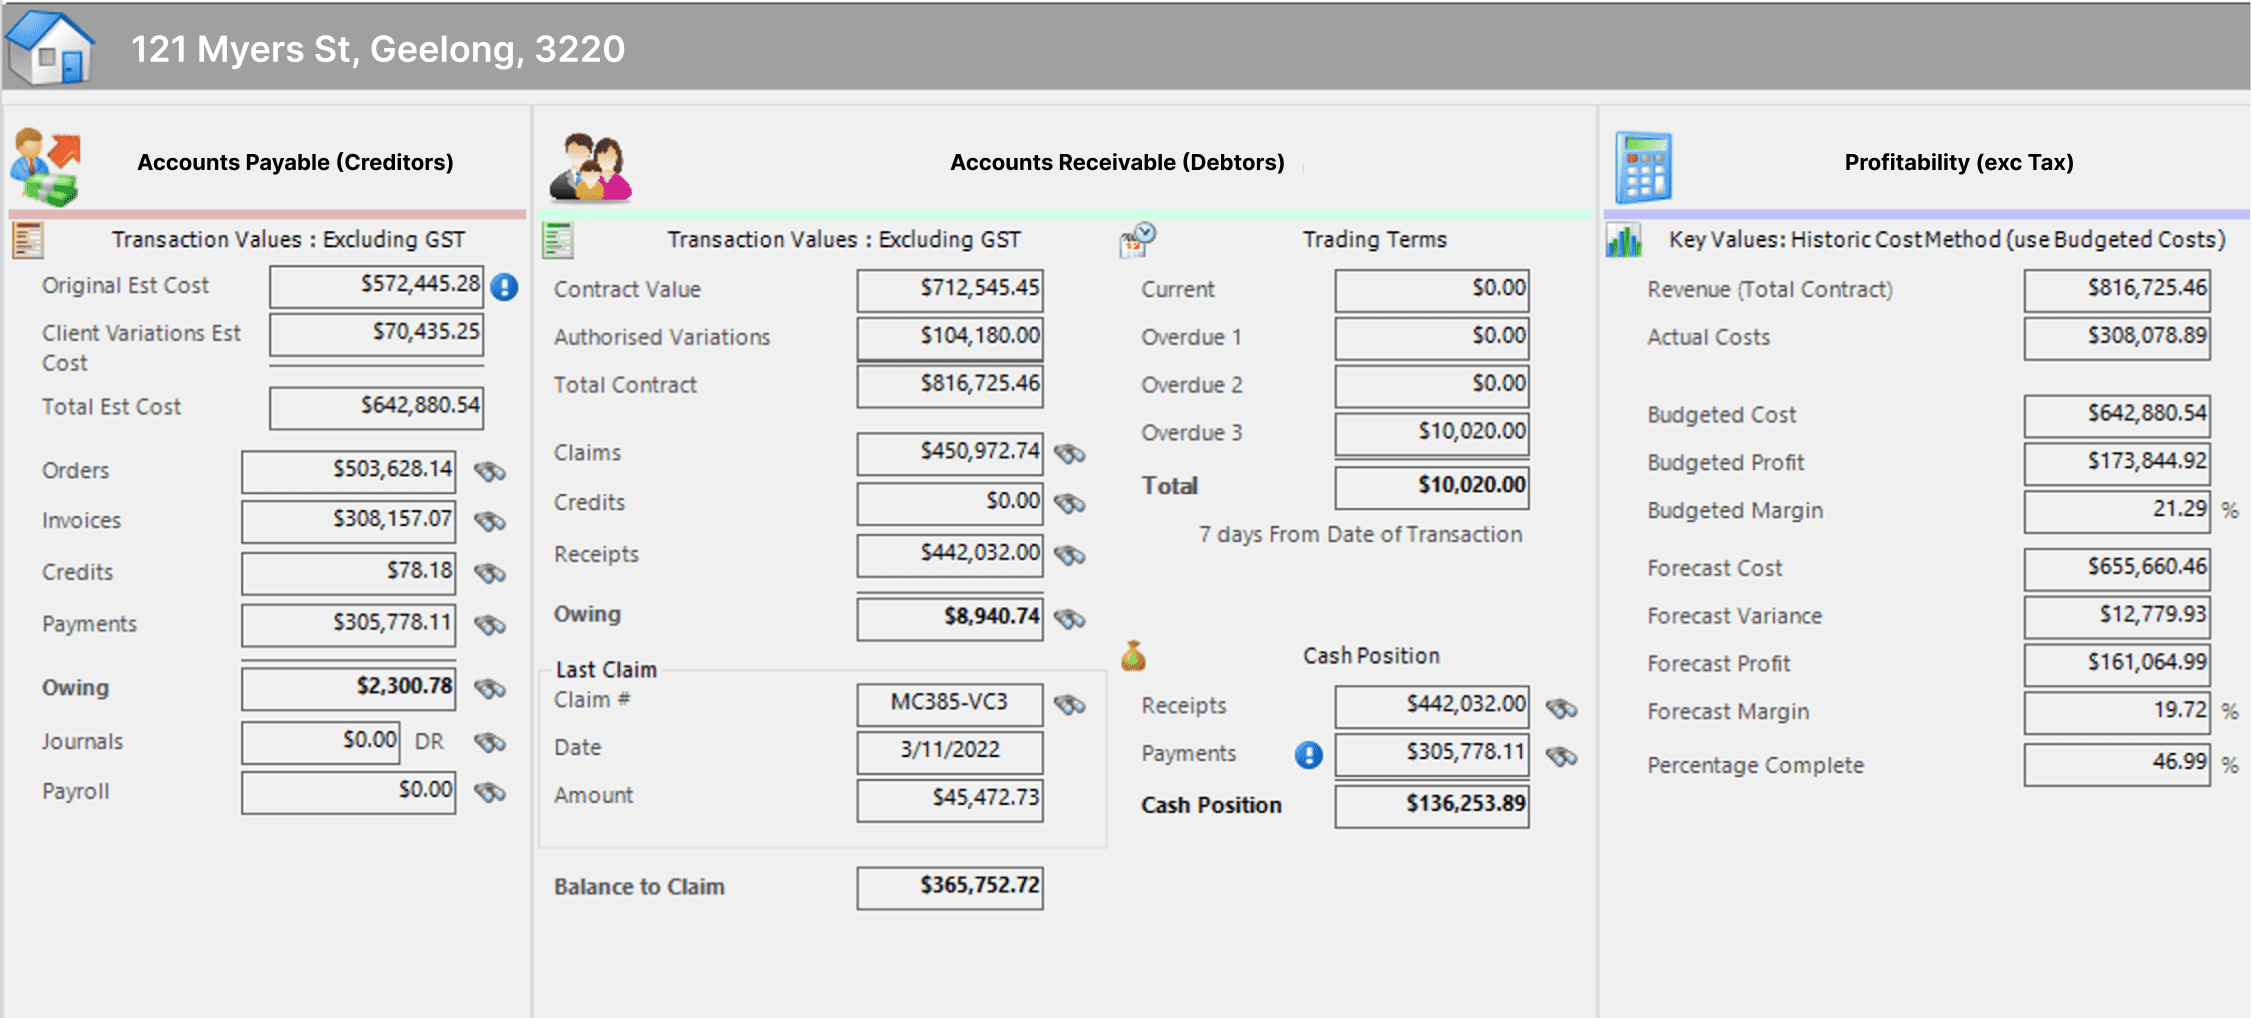Viewport: 2251px width, 1018px height.
Task: Open Invoices details via binoculars icon
Action: [x=489, y=521]
